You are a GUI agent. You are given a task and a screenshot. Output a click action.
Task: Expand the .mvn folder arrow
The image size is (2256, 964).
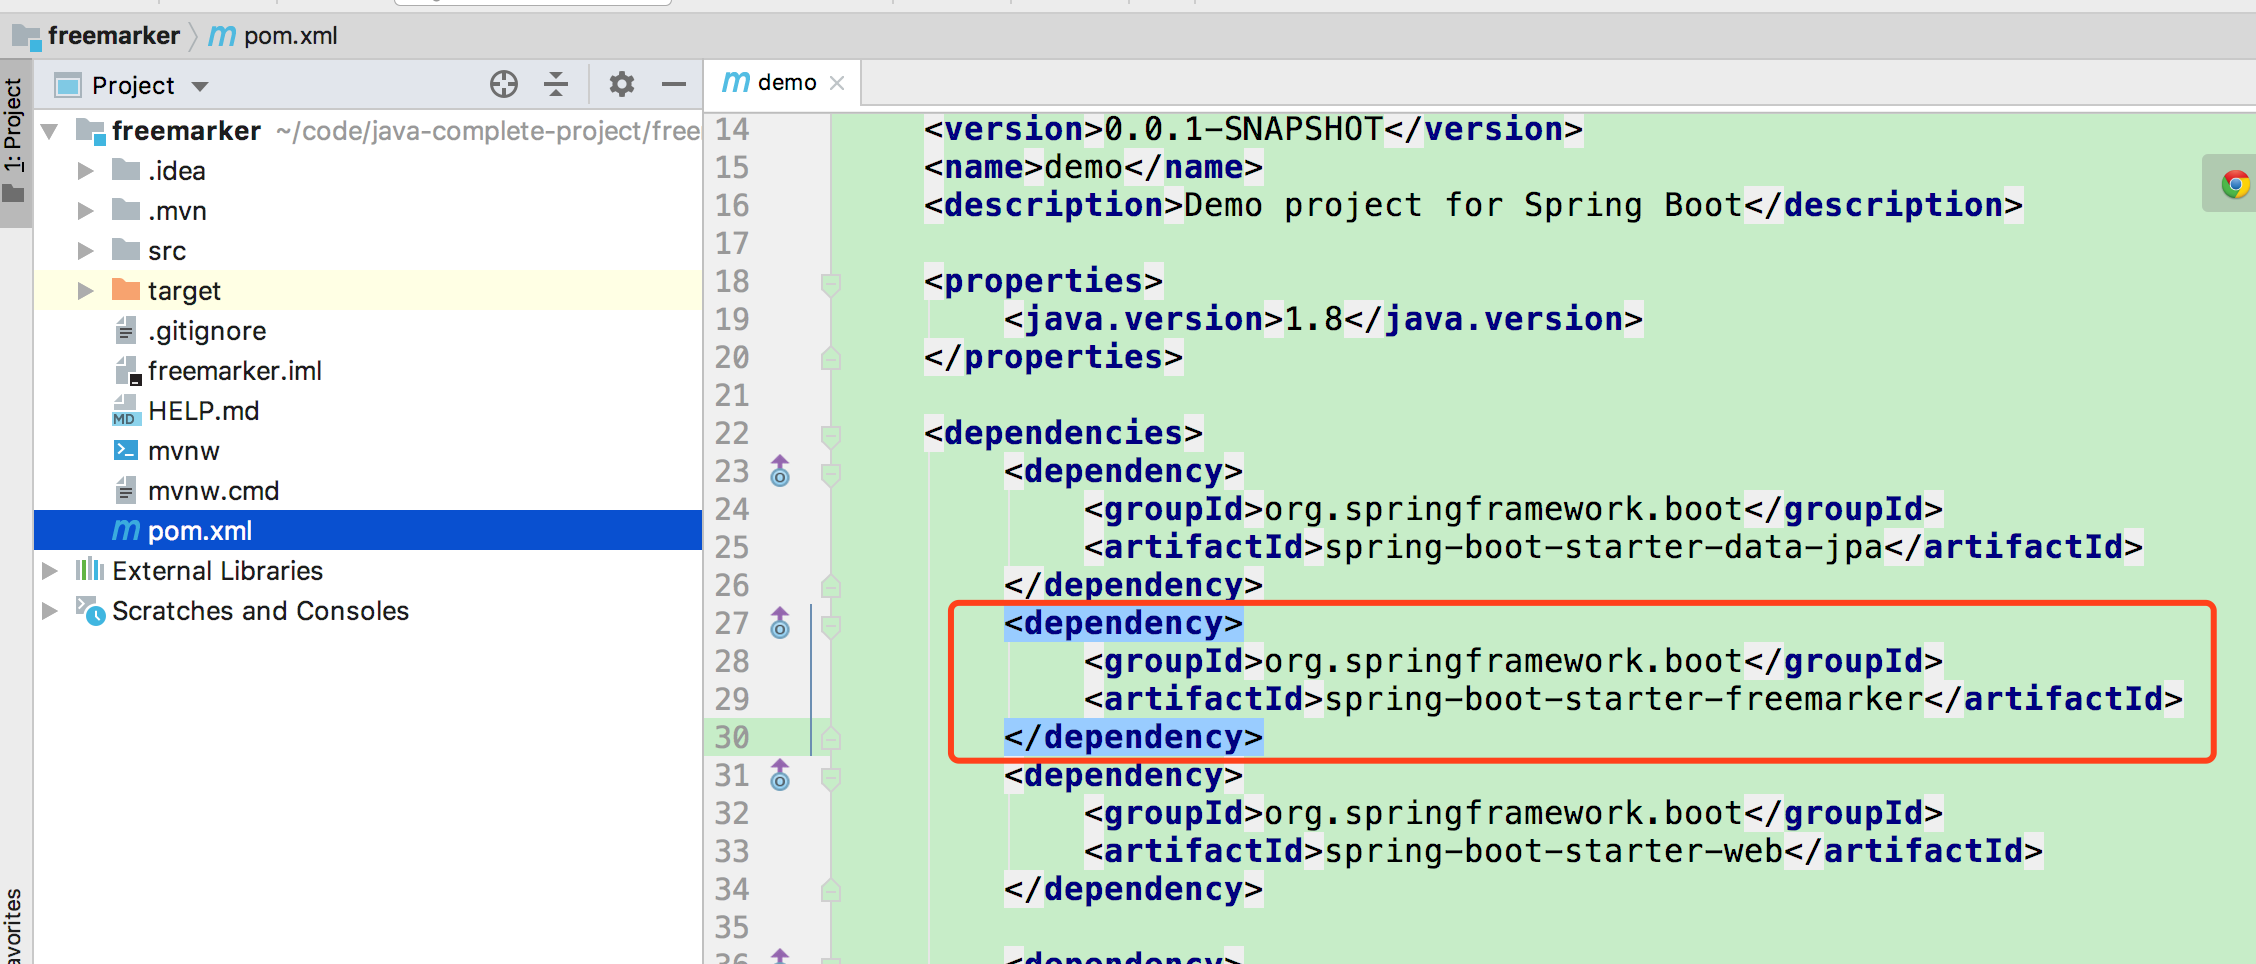pos(86,211)
